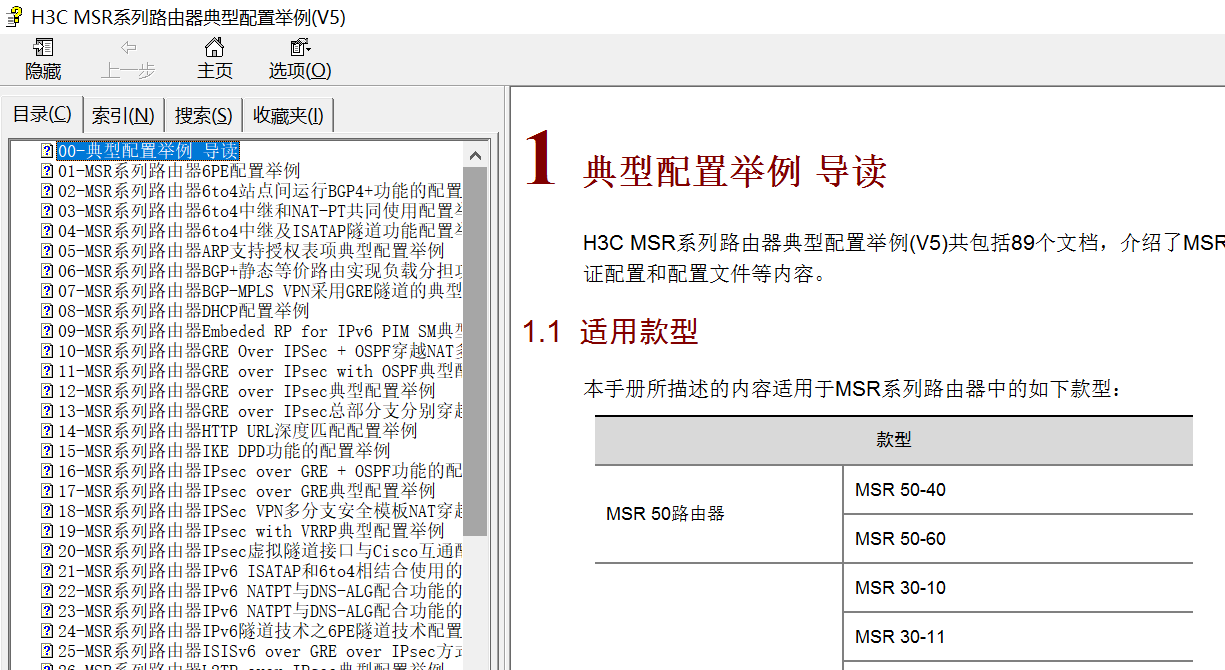The width and height of the screenshot is (1225, 670).
Task: Click page icon beside topic 12 GRE over IPsec
Action: (47, 391)
